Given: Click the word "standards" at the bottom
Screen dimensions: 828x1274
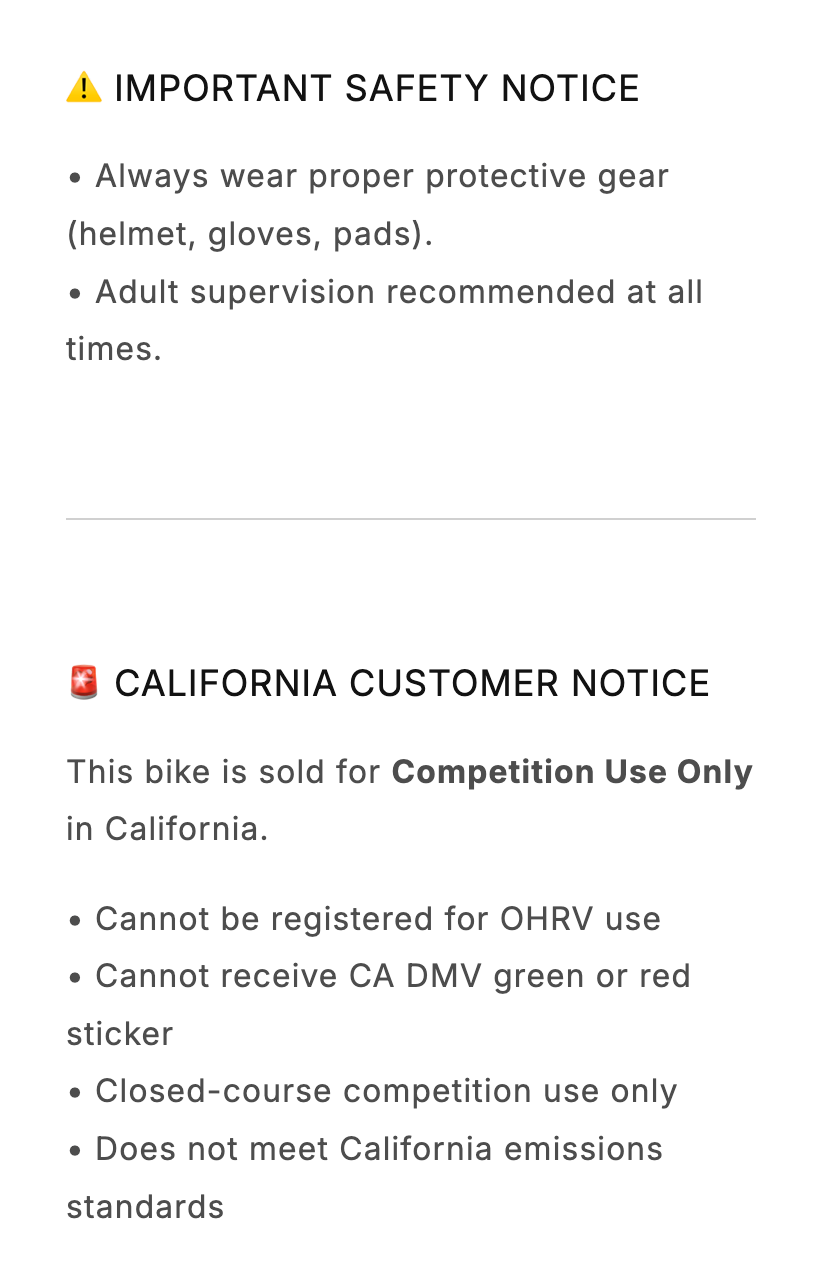Looking at the screenshot, I should pos(145,1206).
